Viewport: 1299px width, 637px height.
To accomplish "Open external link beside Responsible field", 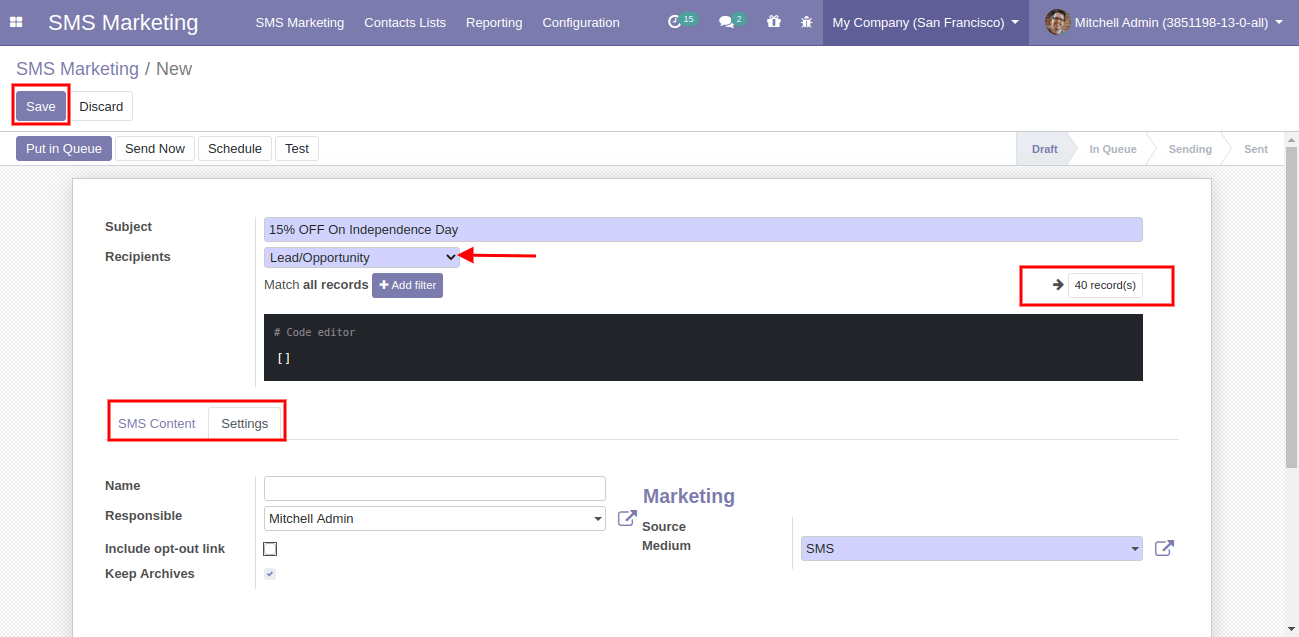I will (x=627, y=518).
